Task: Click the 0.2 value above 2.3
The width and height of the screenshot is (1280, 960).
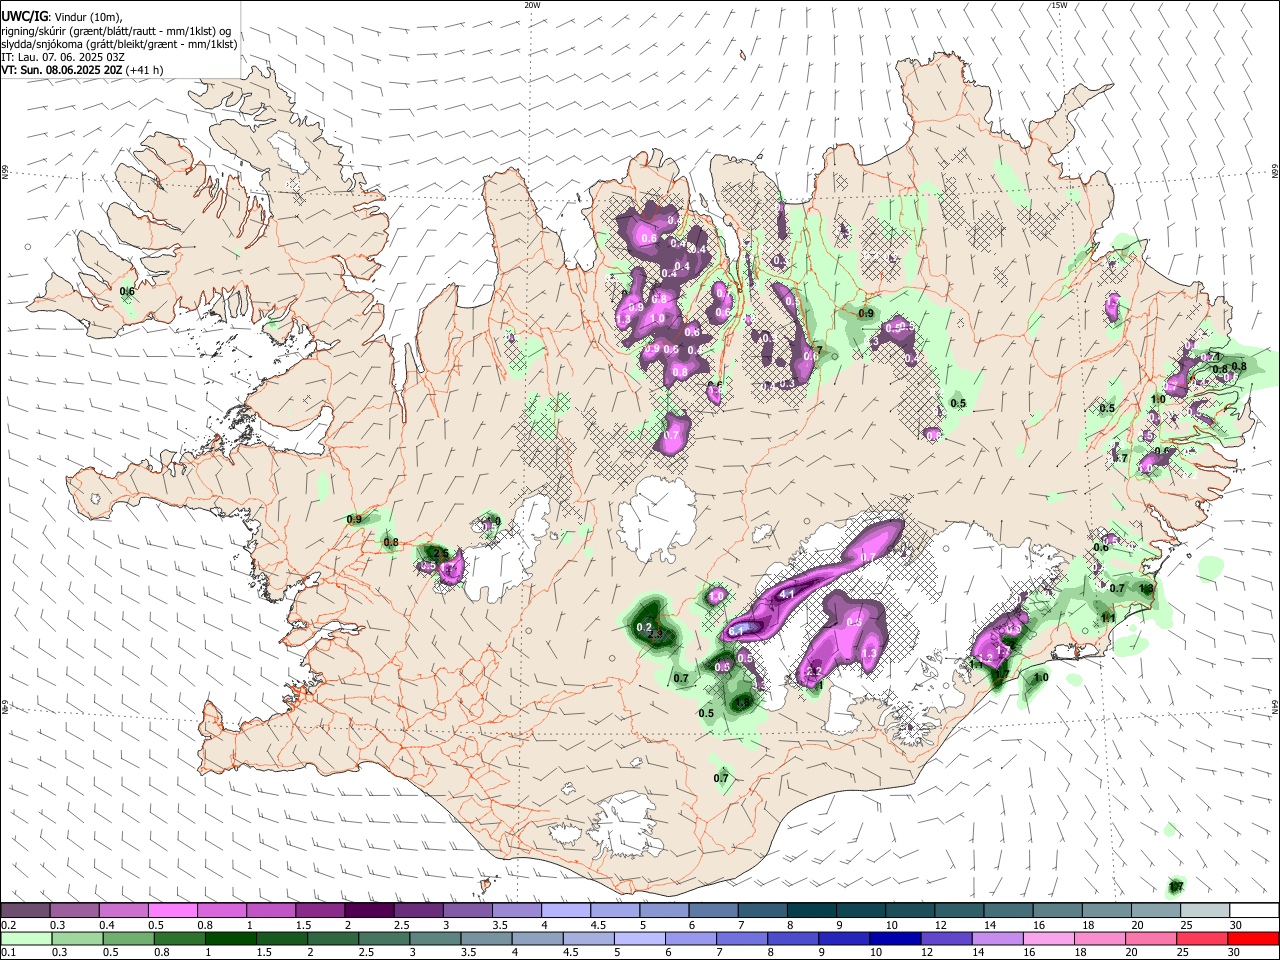Action: (645, 627)
